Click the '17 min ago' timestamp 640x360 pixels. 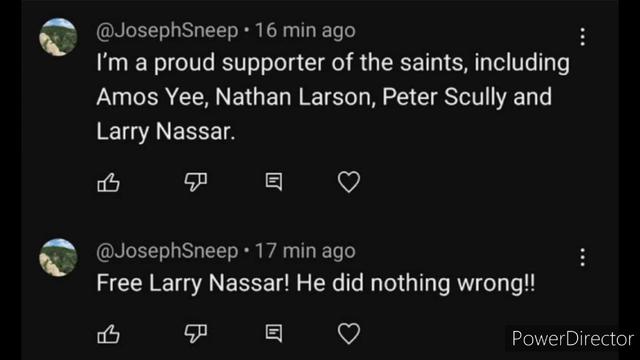point(305,251)
